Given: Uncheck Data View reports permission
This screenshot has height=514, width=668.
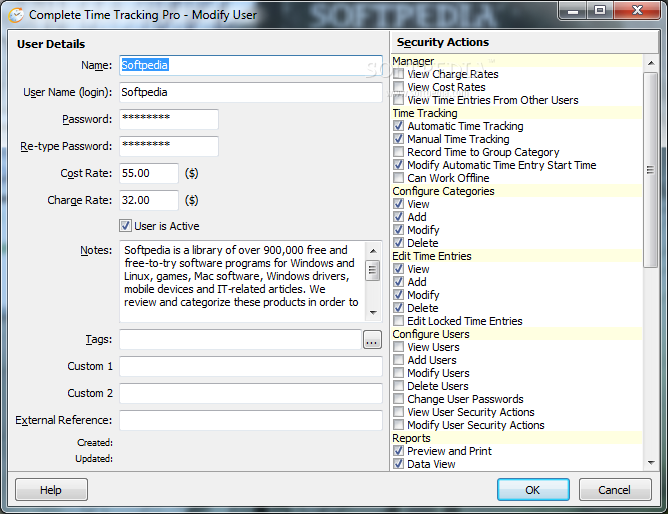Looking at the screenshot, I should tap(398, 464).
